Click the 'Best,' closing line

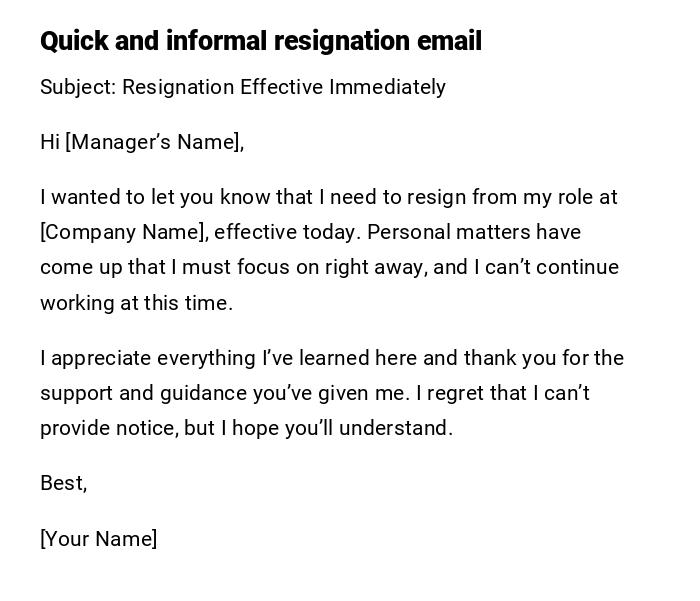point(63,483)
